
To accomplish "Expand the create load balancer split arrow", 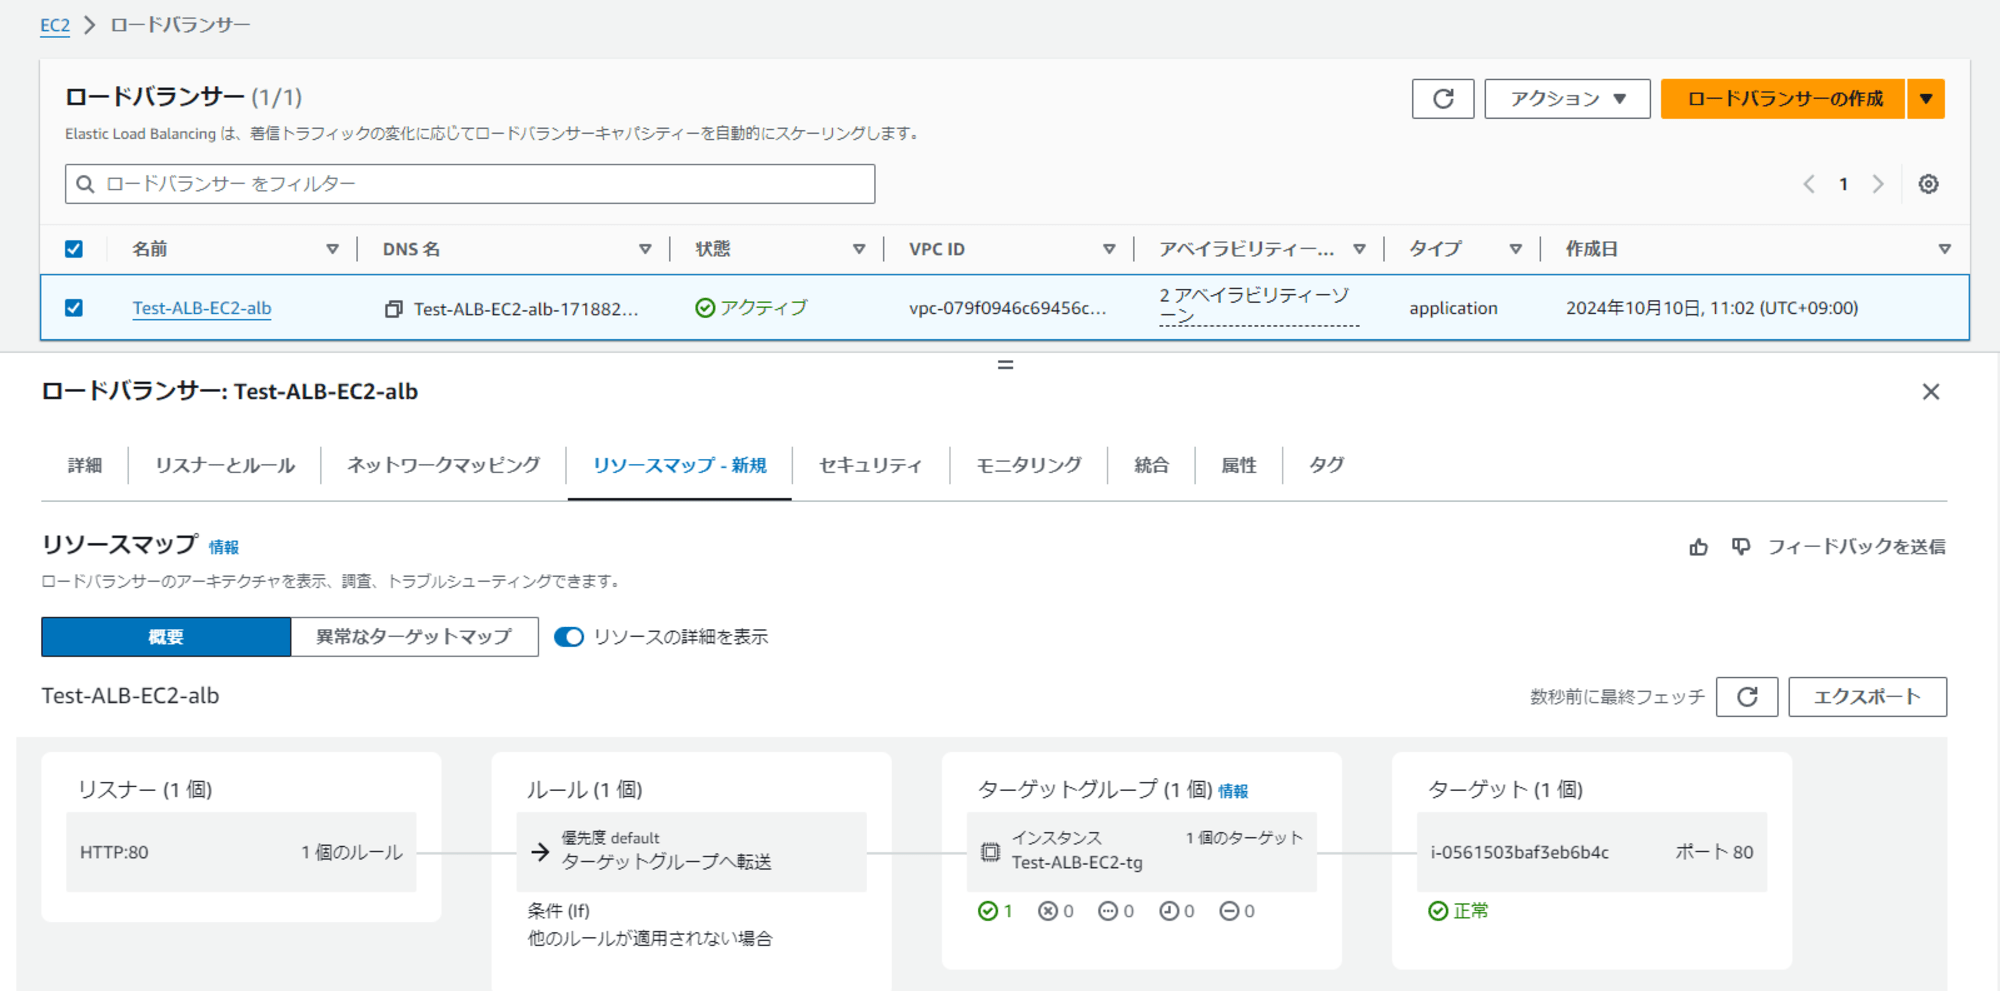I will 1926,99.
